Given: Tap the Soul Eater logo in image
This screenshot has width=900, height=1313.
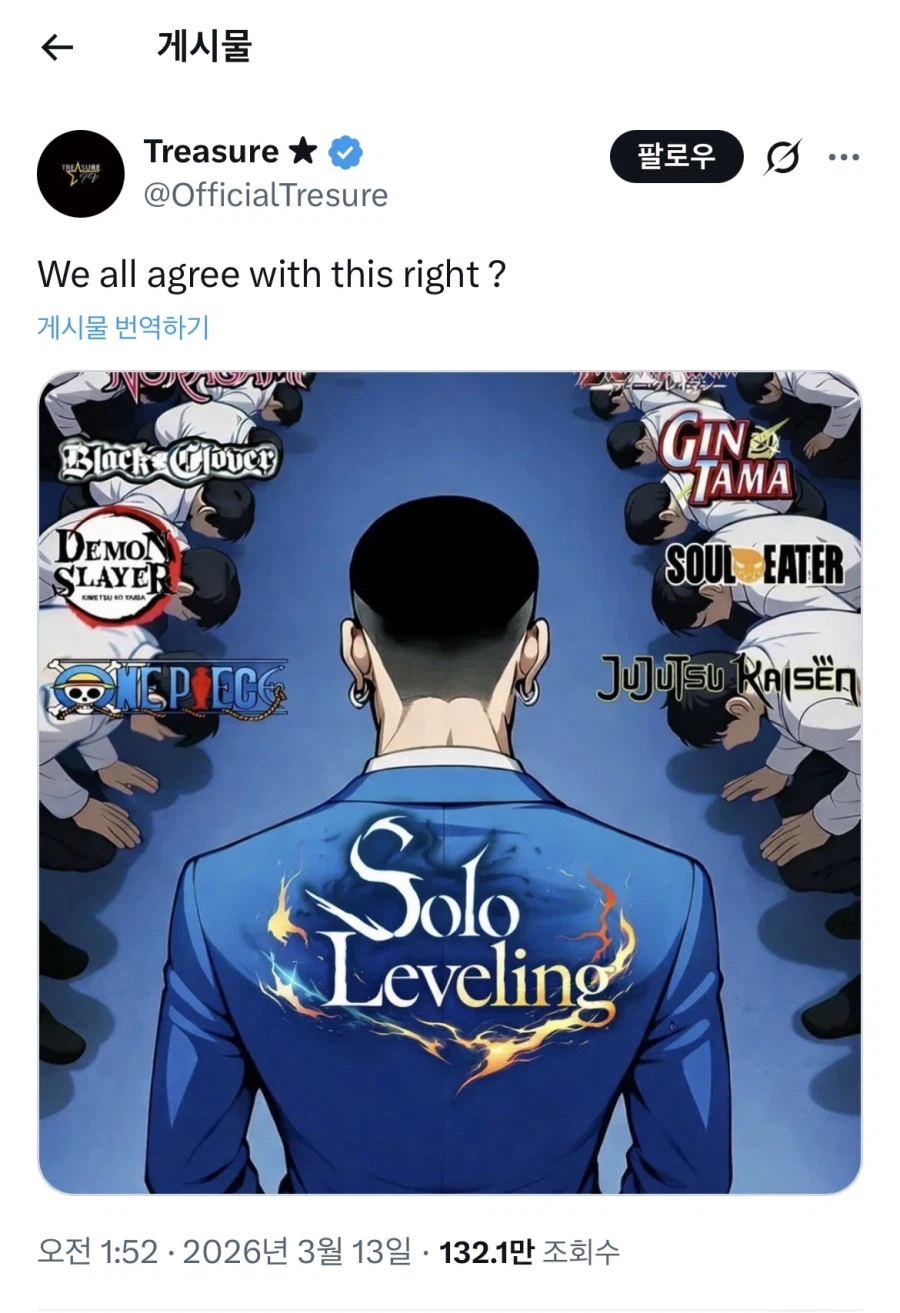Looking at the screenshot, I should (x=755, y=566).
